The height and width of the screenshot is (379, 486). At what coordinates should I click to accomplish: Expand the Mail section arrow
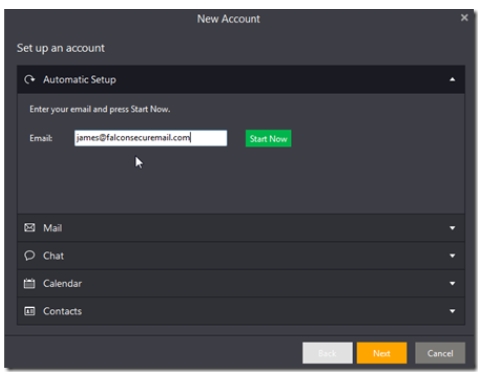(452, 228)
